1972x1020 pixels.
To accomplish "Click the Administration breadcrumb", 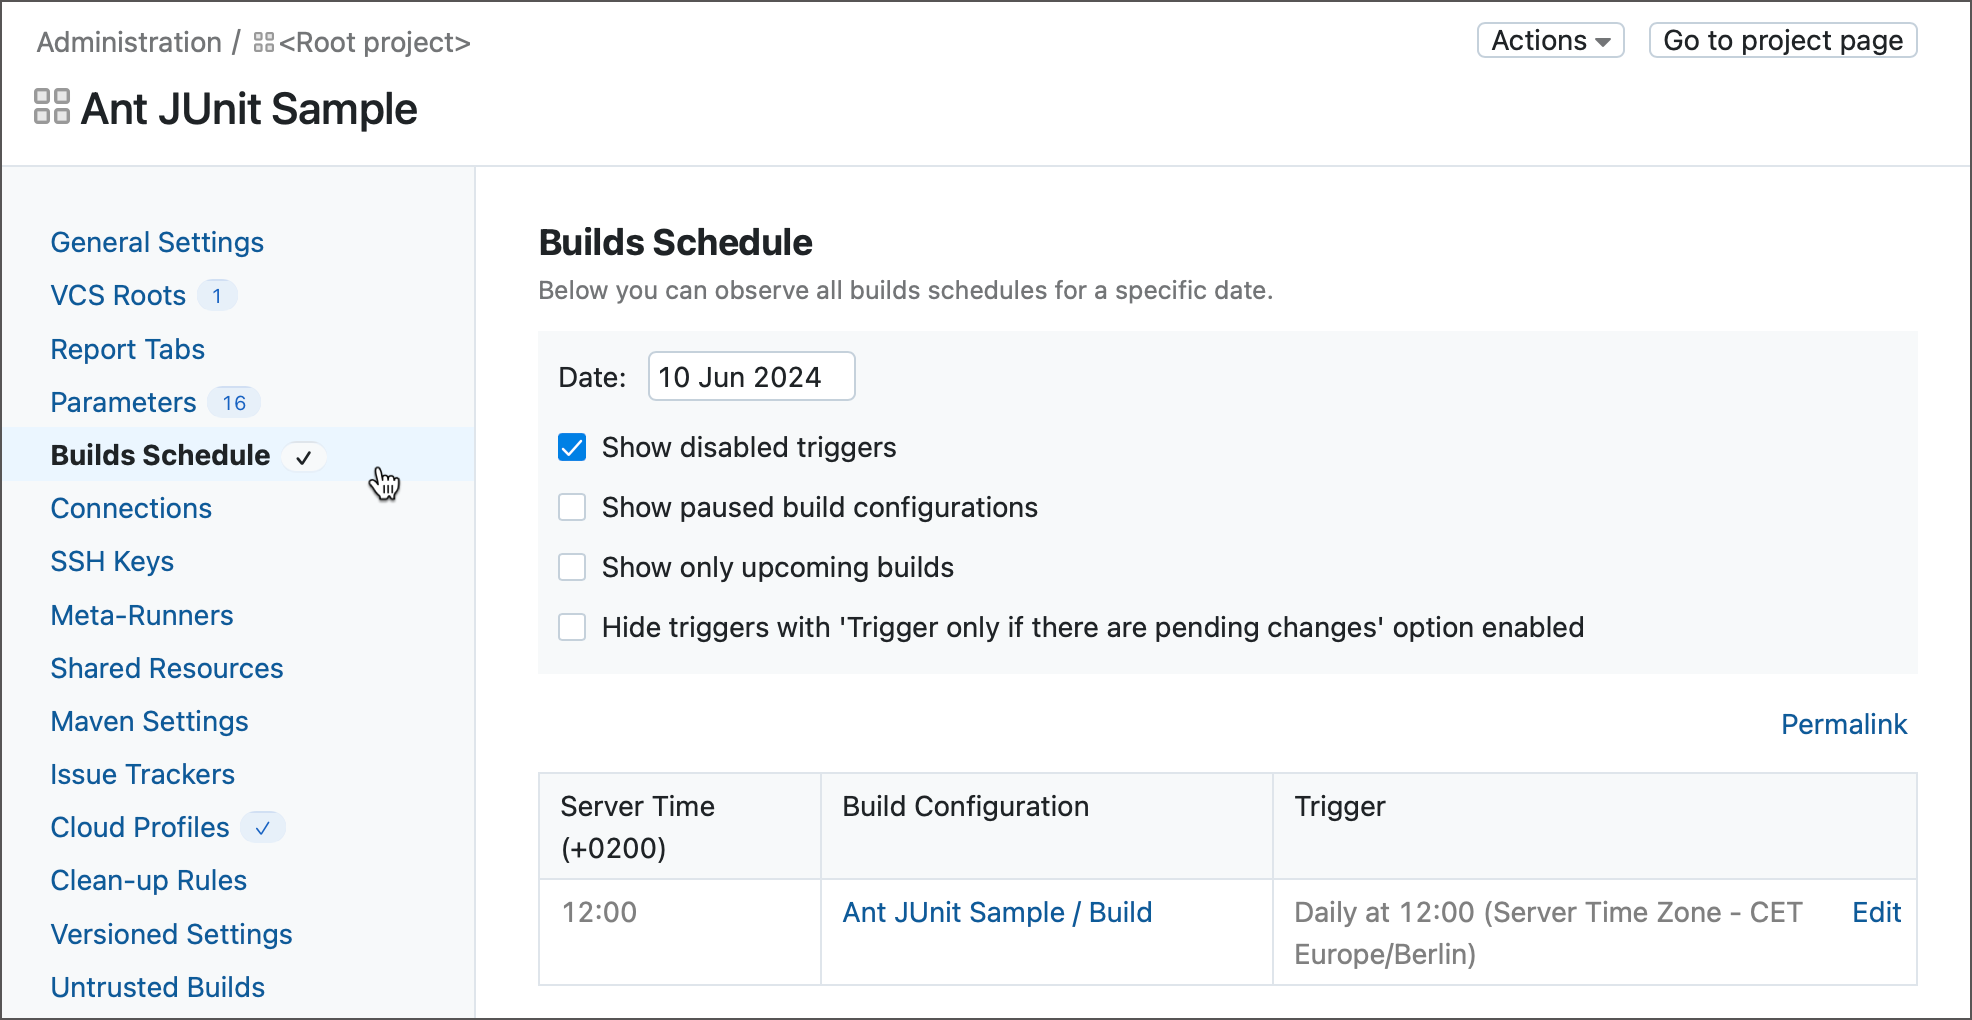I will point(128,42).
